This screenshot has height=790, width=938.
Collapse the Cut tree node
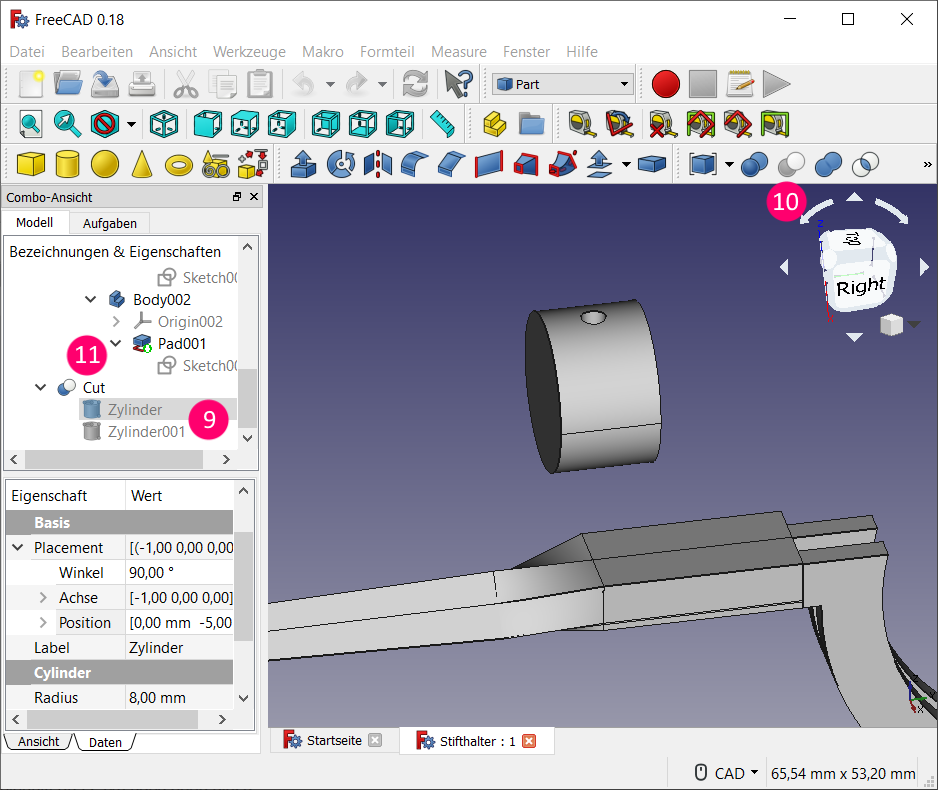41,388
